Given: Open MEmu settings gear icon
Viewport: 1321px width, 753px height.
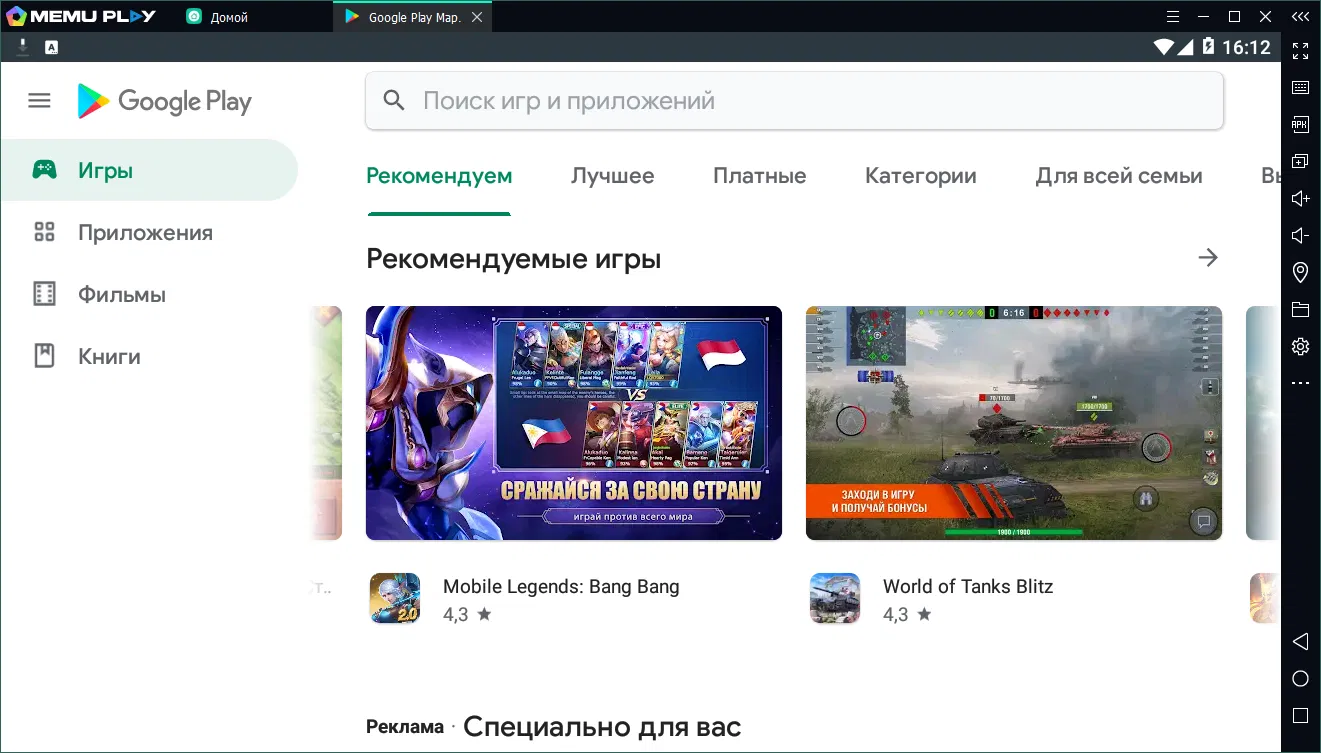Looking at the screenshot, I should pyautogui.click(x=1300, y=346).
